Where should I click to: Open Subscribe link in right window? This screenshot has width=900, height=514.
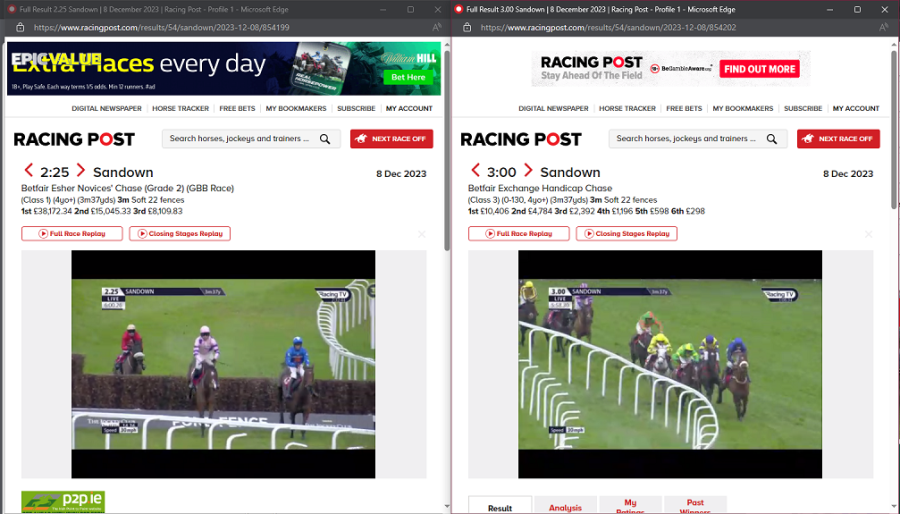point(803,108)
